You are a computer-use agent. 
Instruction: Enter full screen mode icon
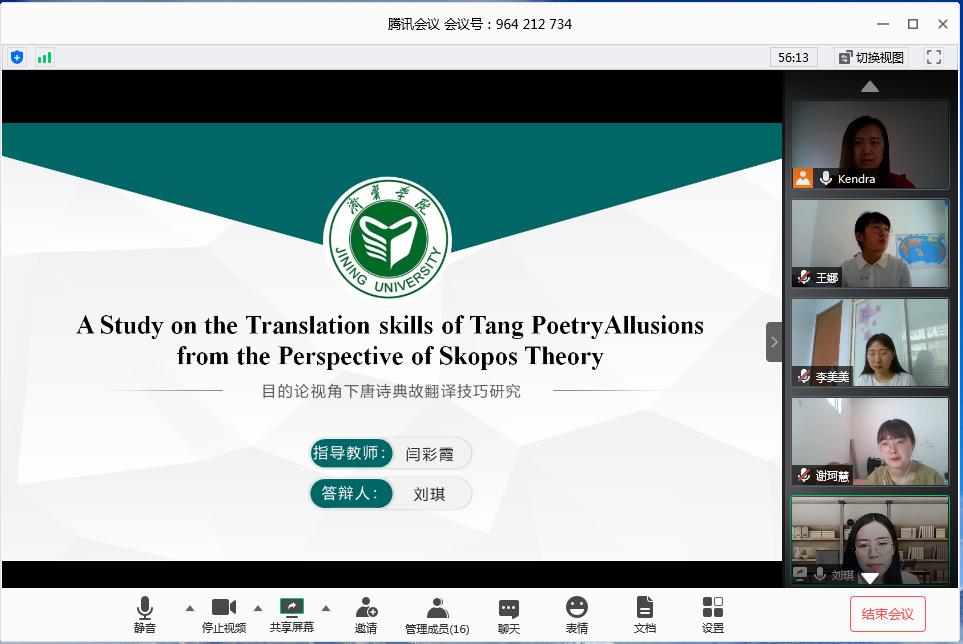[x=934, y=57]
